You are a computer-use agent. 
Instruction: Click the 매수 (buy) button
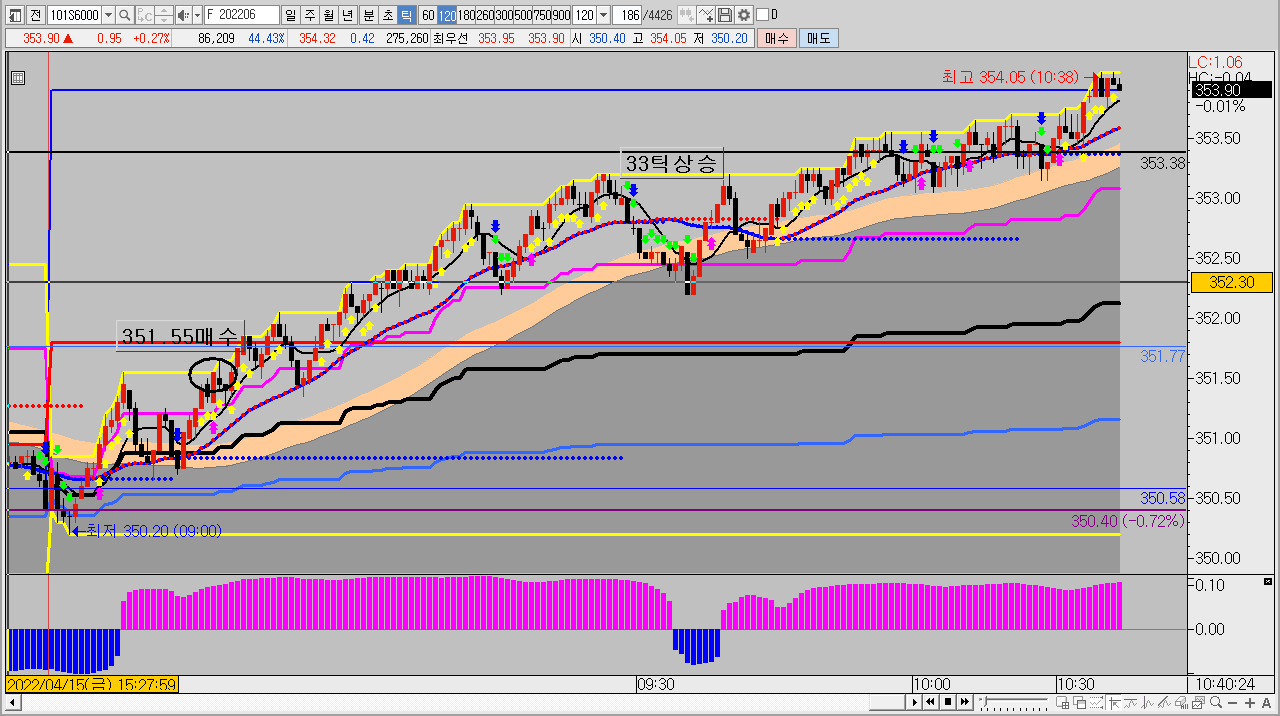tap(777, 38)
